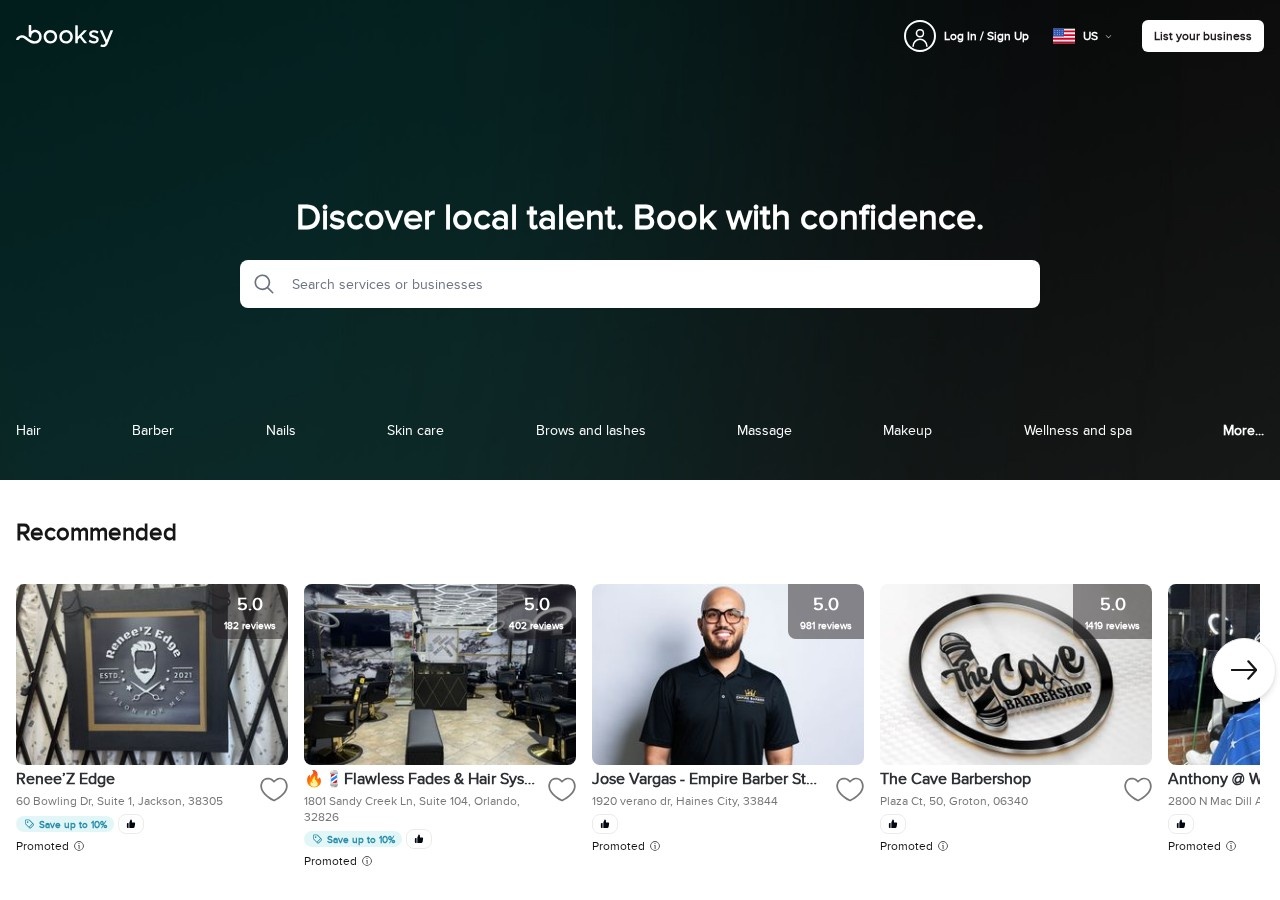
Task: Open Promoted info icon for The Cave Barbershop
Action: coord(943,846)
